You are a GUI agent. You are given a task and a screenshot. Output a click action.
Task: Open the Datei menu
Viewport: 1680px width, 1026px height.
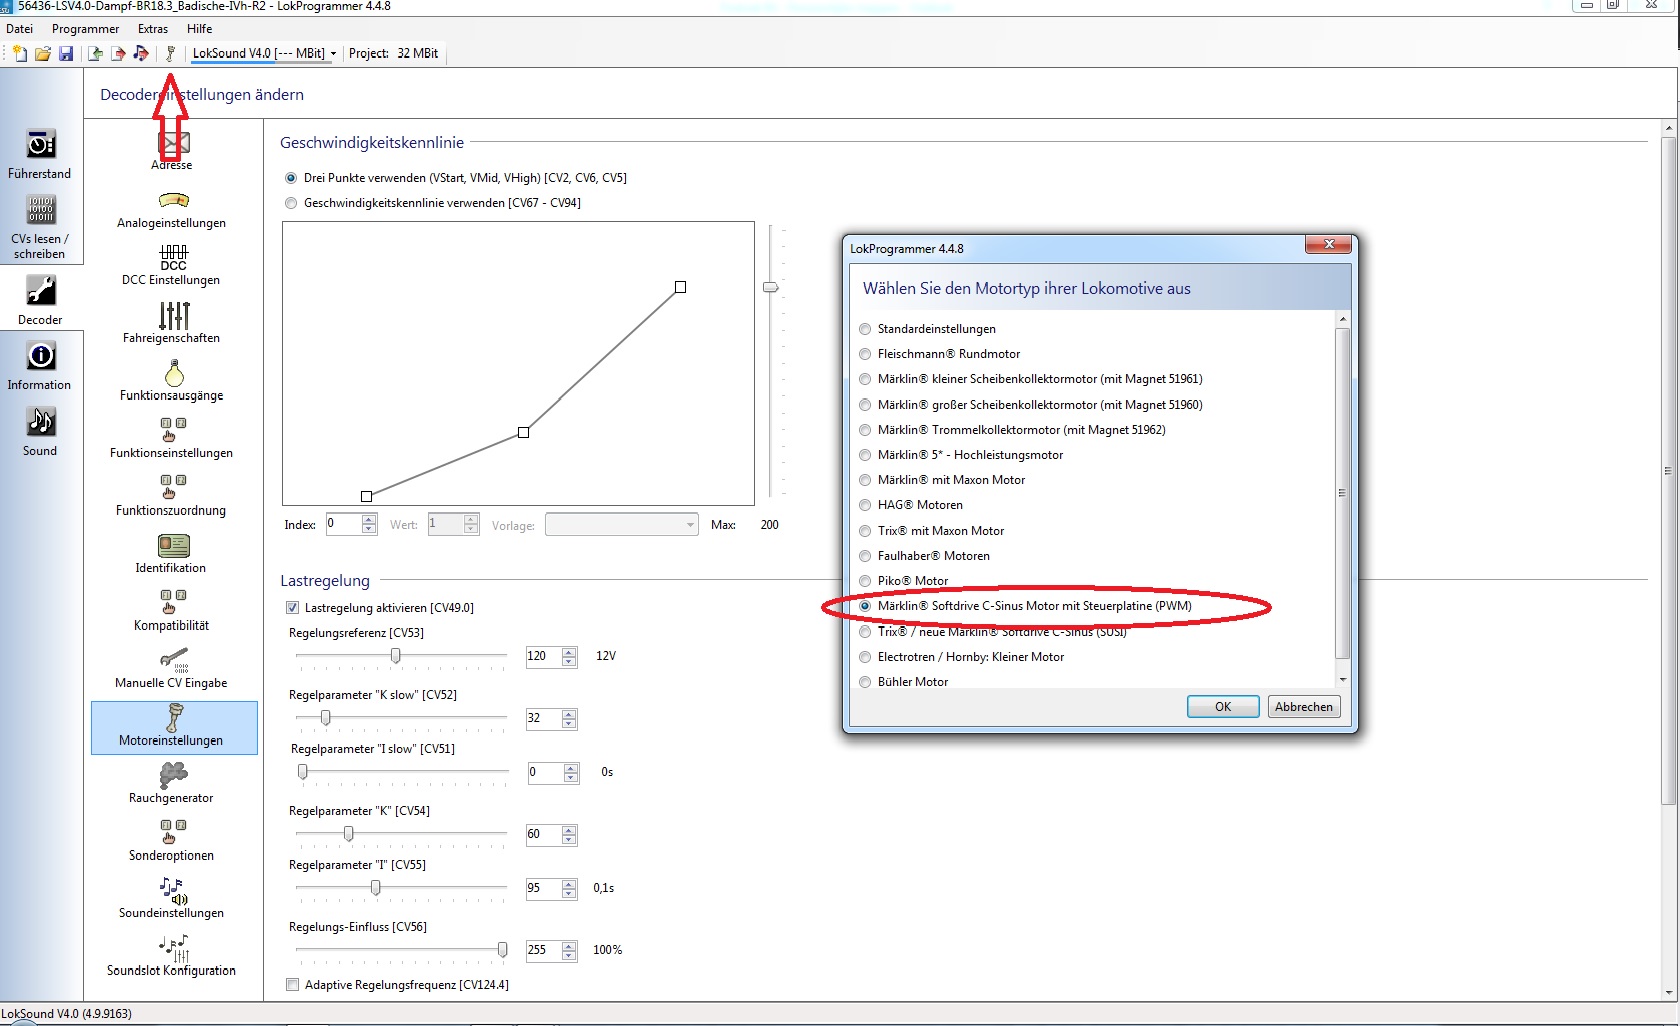point(19,29)
